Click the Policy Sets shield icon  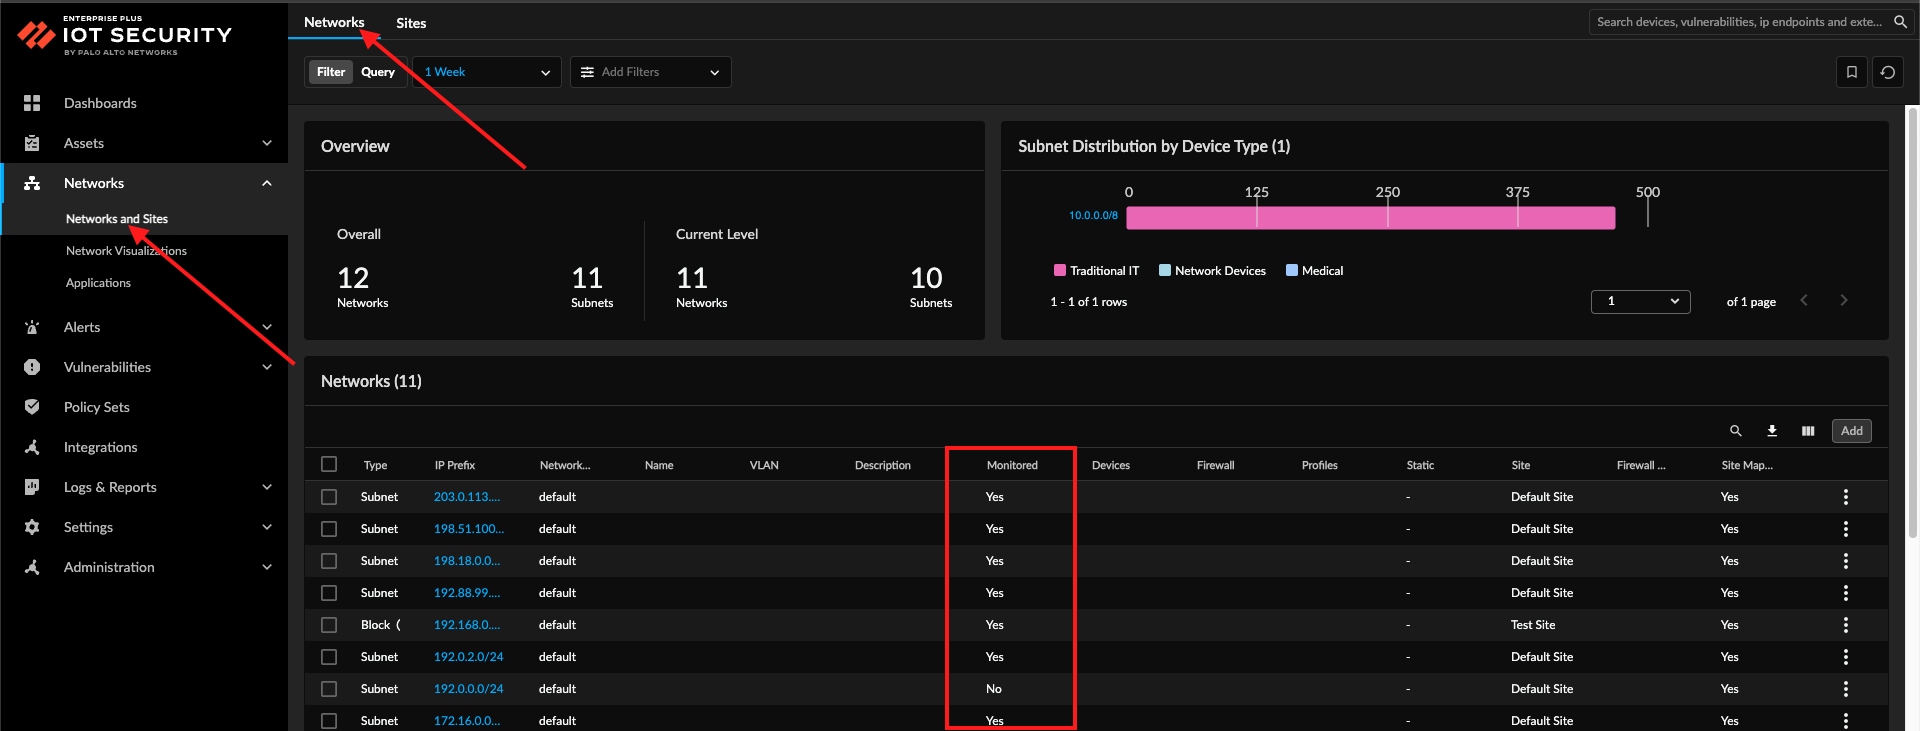pos(32,407)
